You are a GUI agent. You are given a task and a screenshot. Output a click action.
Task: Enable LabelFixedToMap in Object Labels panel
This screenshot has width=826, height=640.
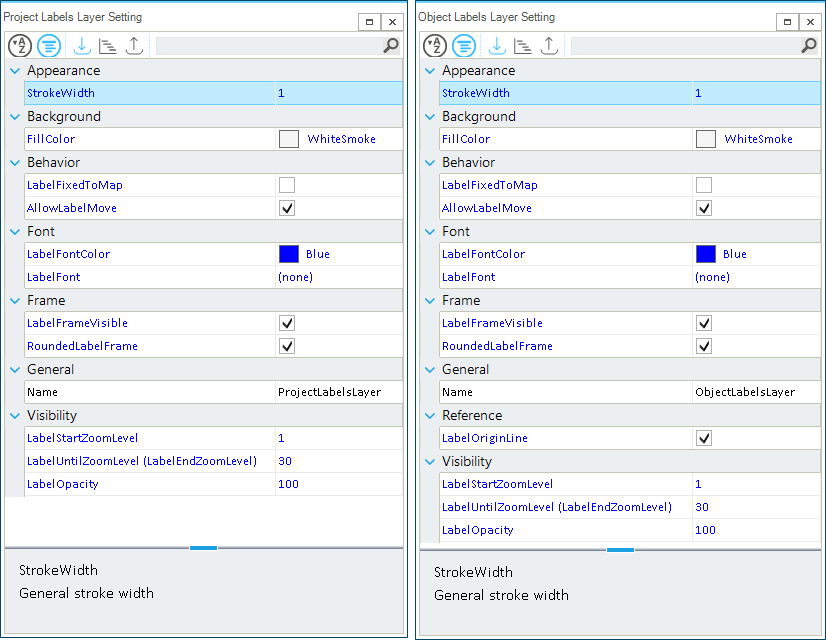pyautogui.click(x=704, y=185)
